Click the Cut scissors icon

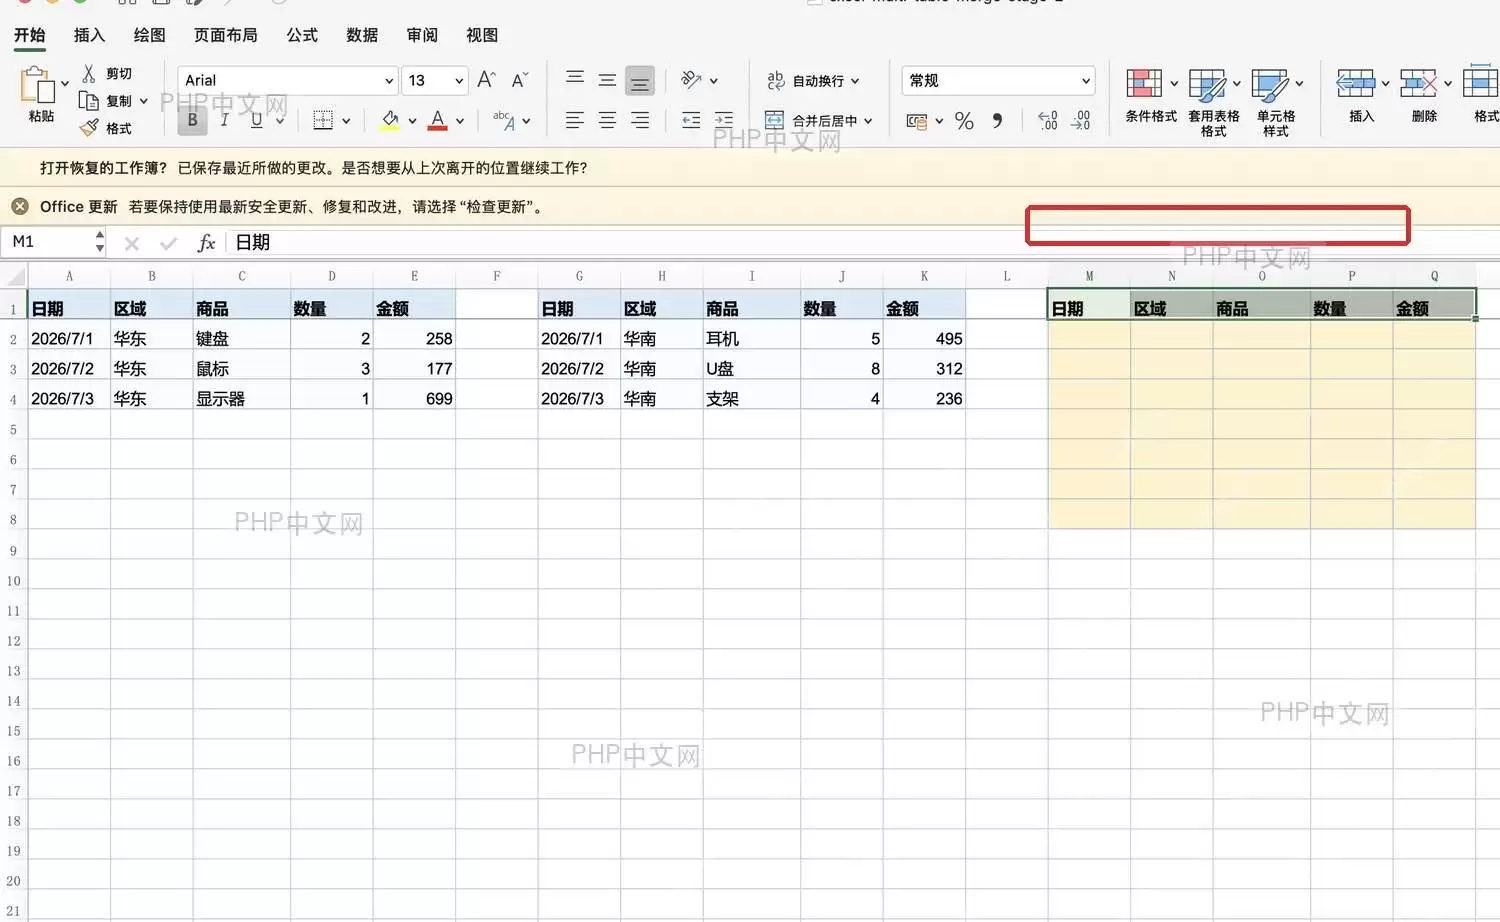pyautogui.click(x=89, y=73)
